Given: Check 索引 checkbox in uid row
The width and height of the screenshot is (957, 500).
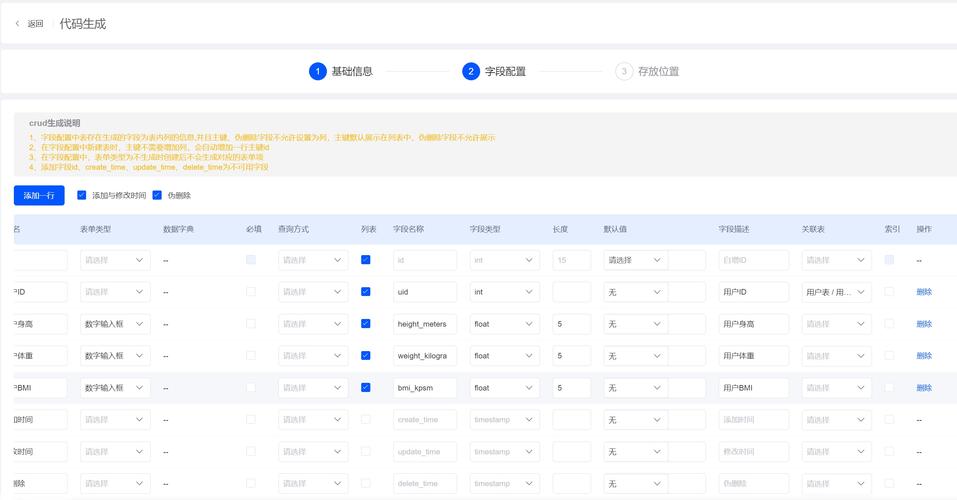Looking at the screenshot, I should [889, 292].
